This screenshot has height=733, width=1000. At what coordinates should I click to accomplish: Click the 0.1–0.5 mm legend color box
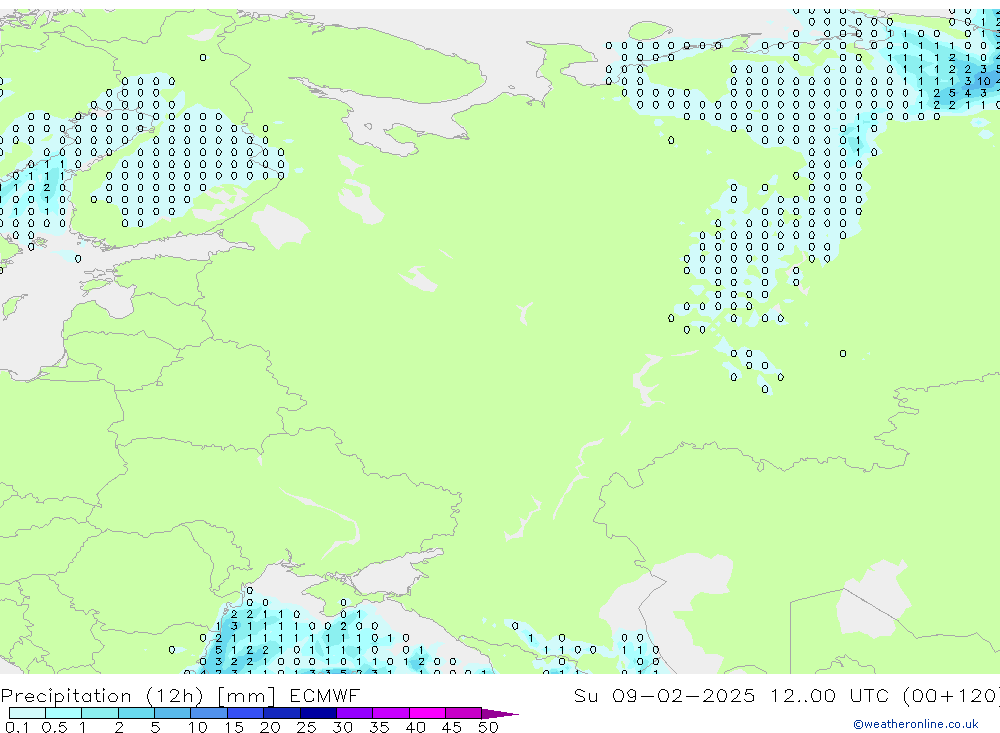tap(27, 713)
